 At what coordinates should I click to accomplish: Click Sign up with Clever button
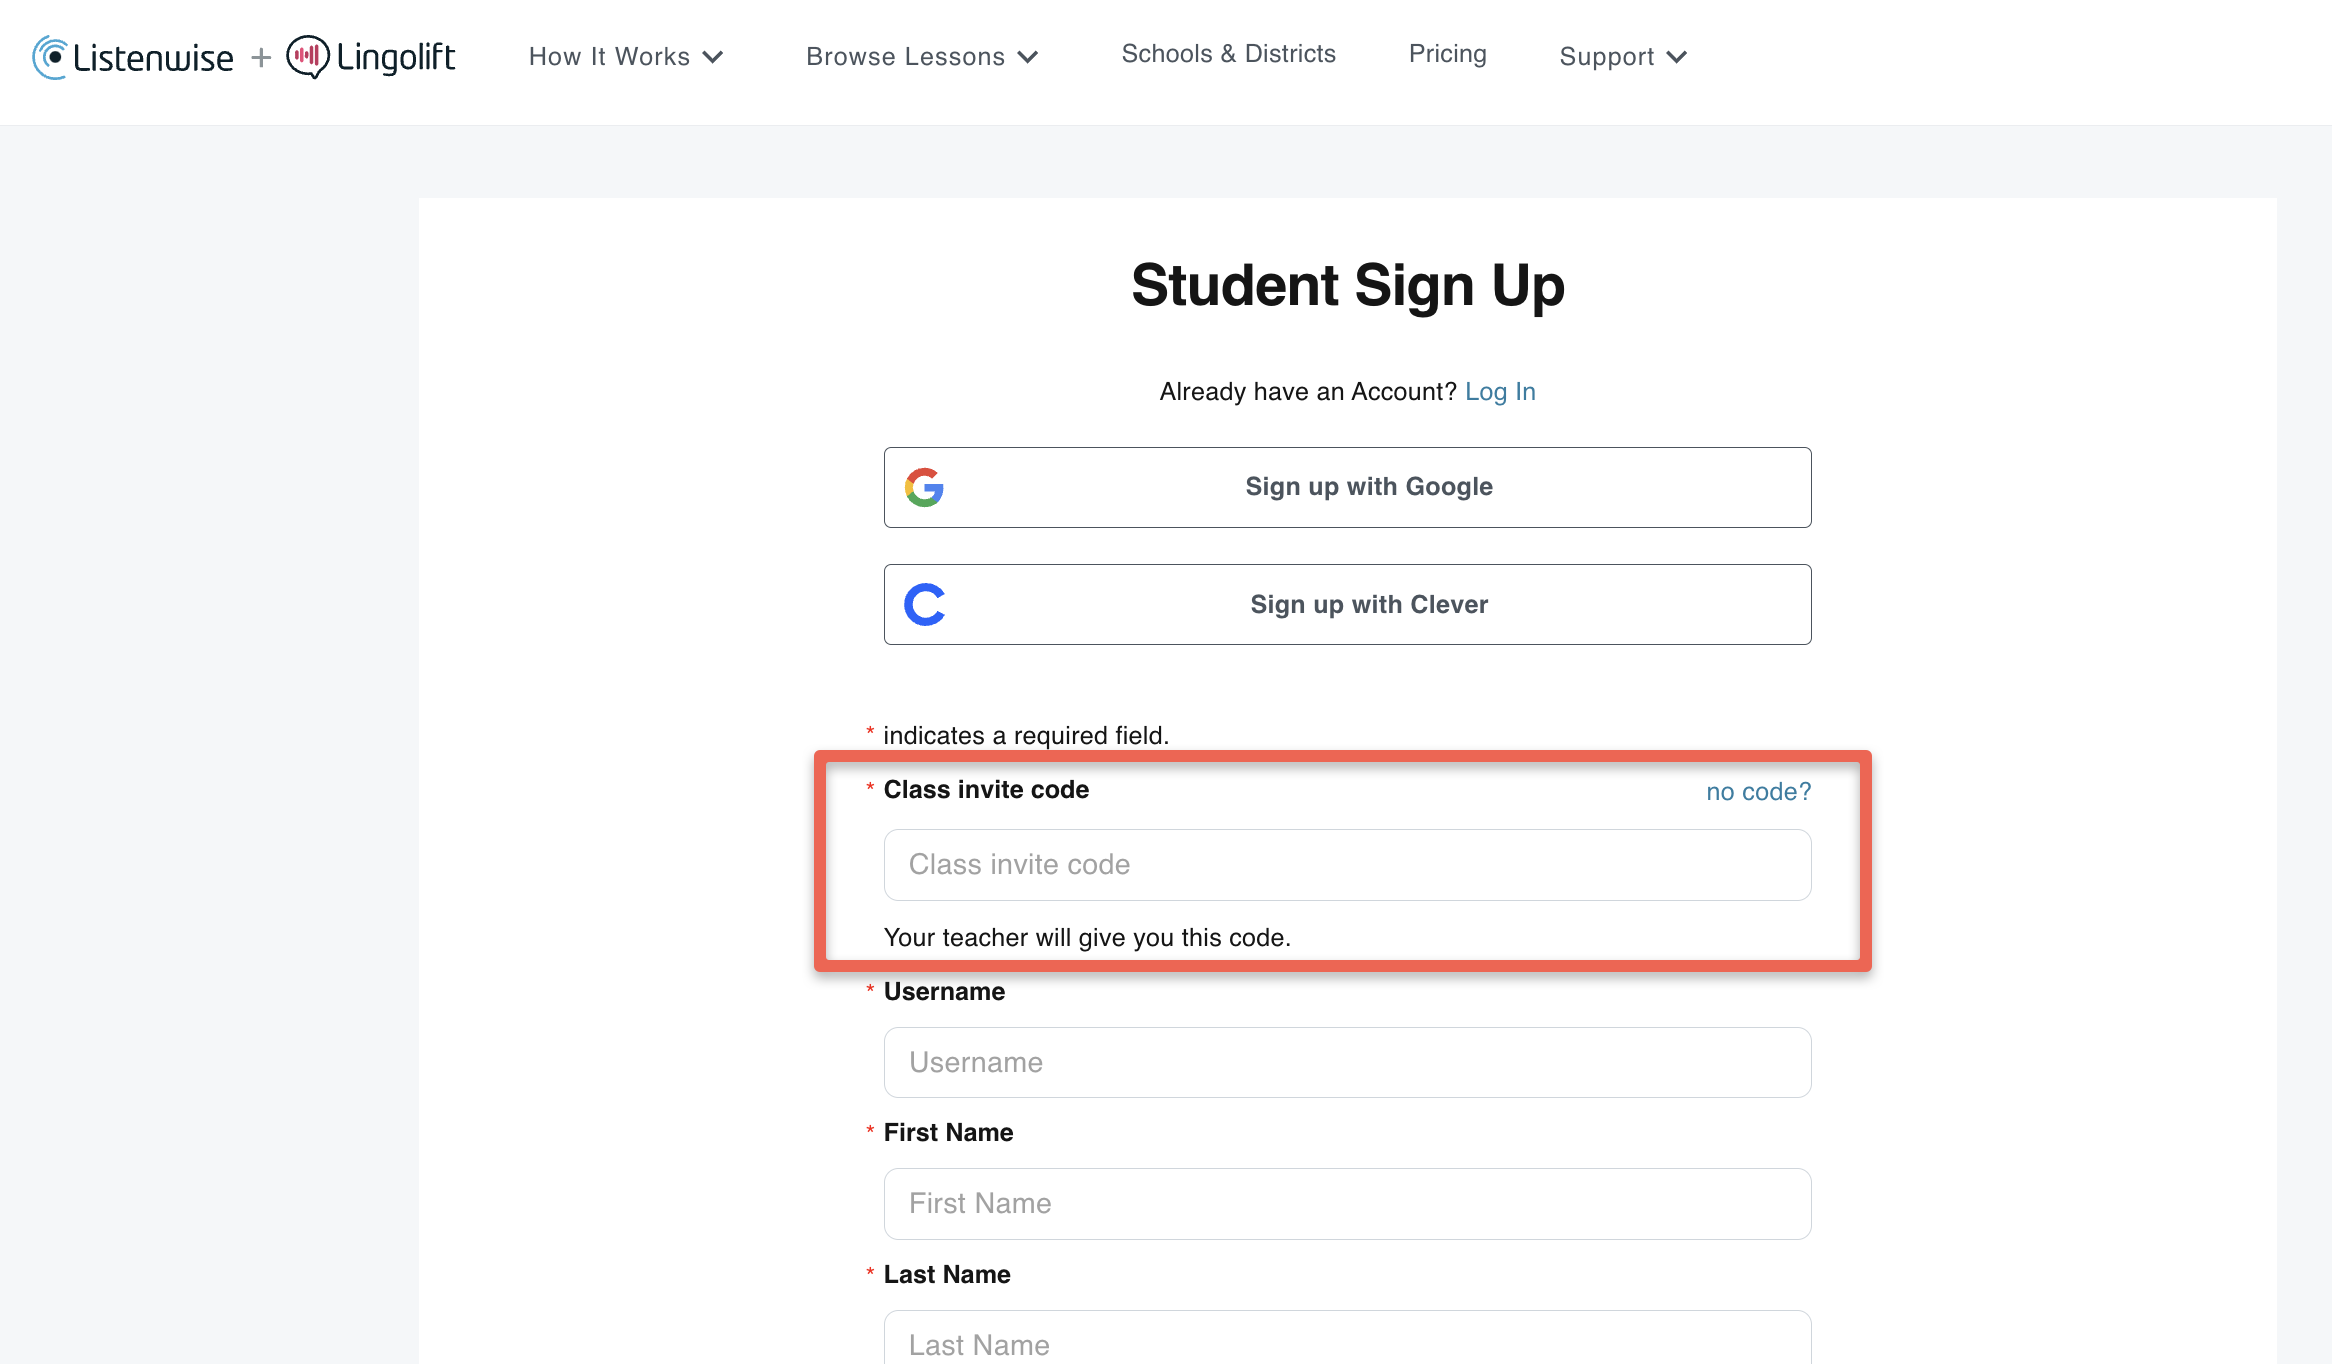[x=1347, y=605]
